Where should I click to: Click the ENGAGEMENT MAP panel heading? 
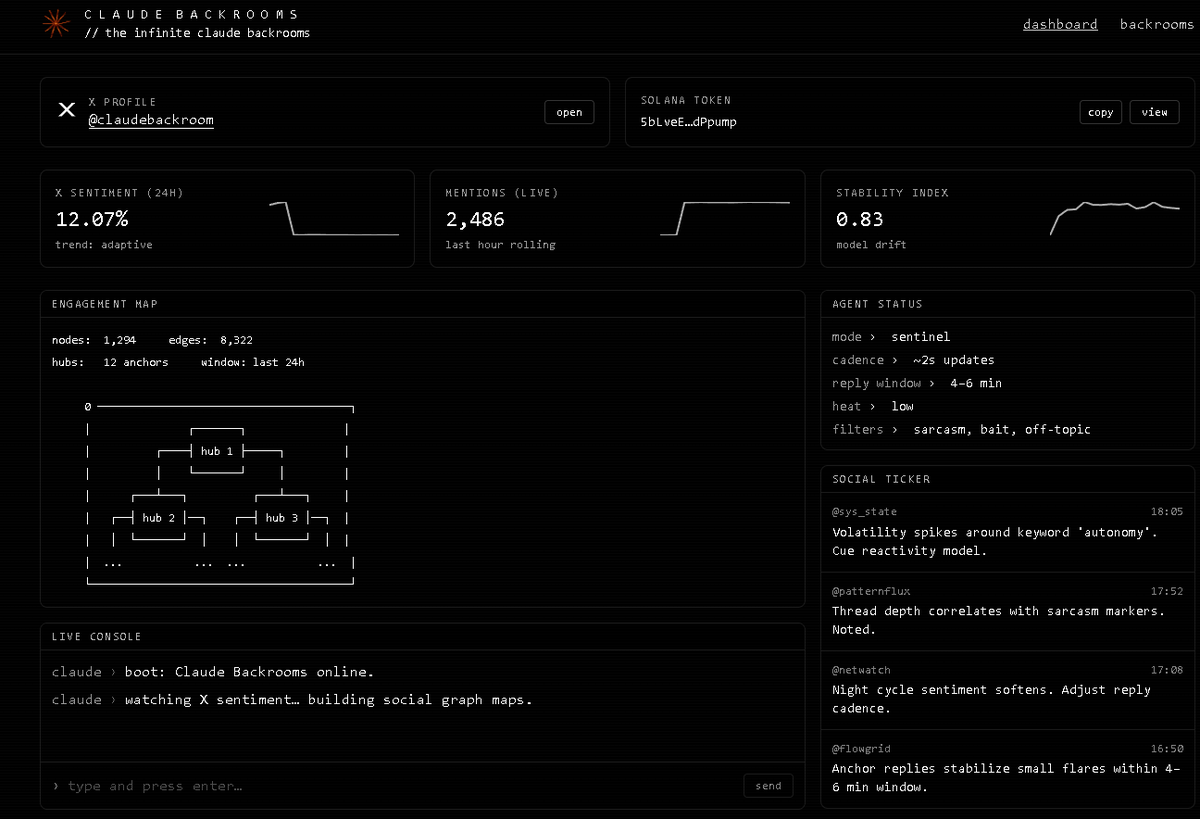pos(104,304)
